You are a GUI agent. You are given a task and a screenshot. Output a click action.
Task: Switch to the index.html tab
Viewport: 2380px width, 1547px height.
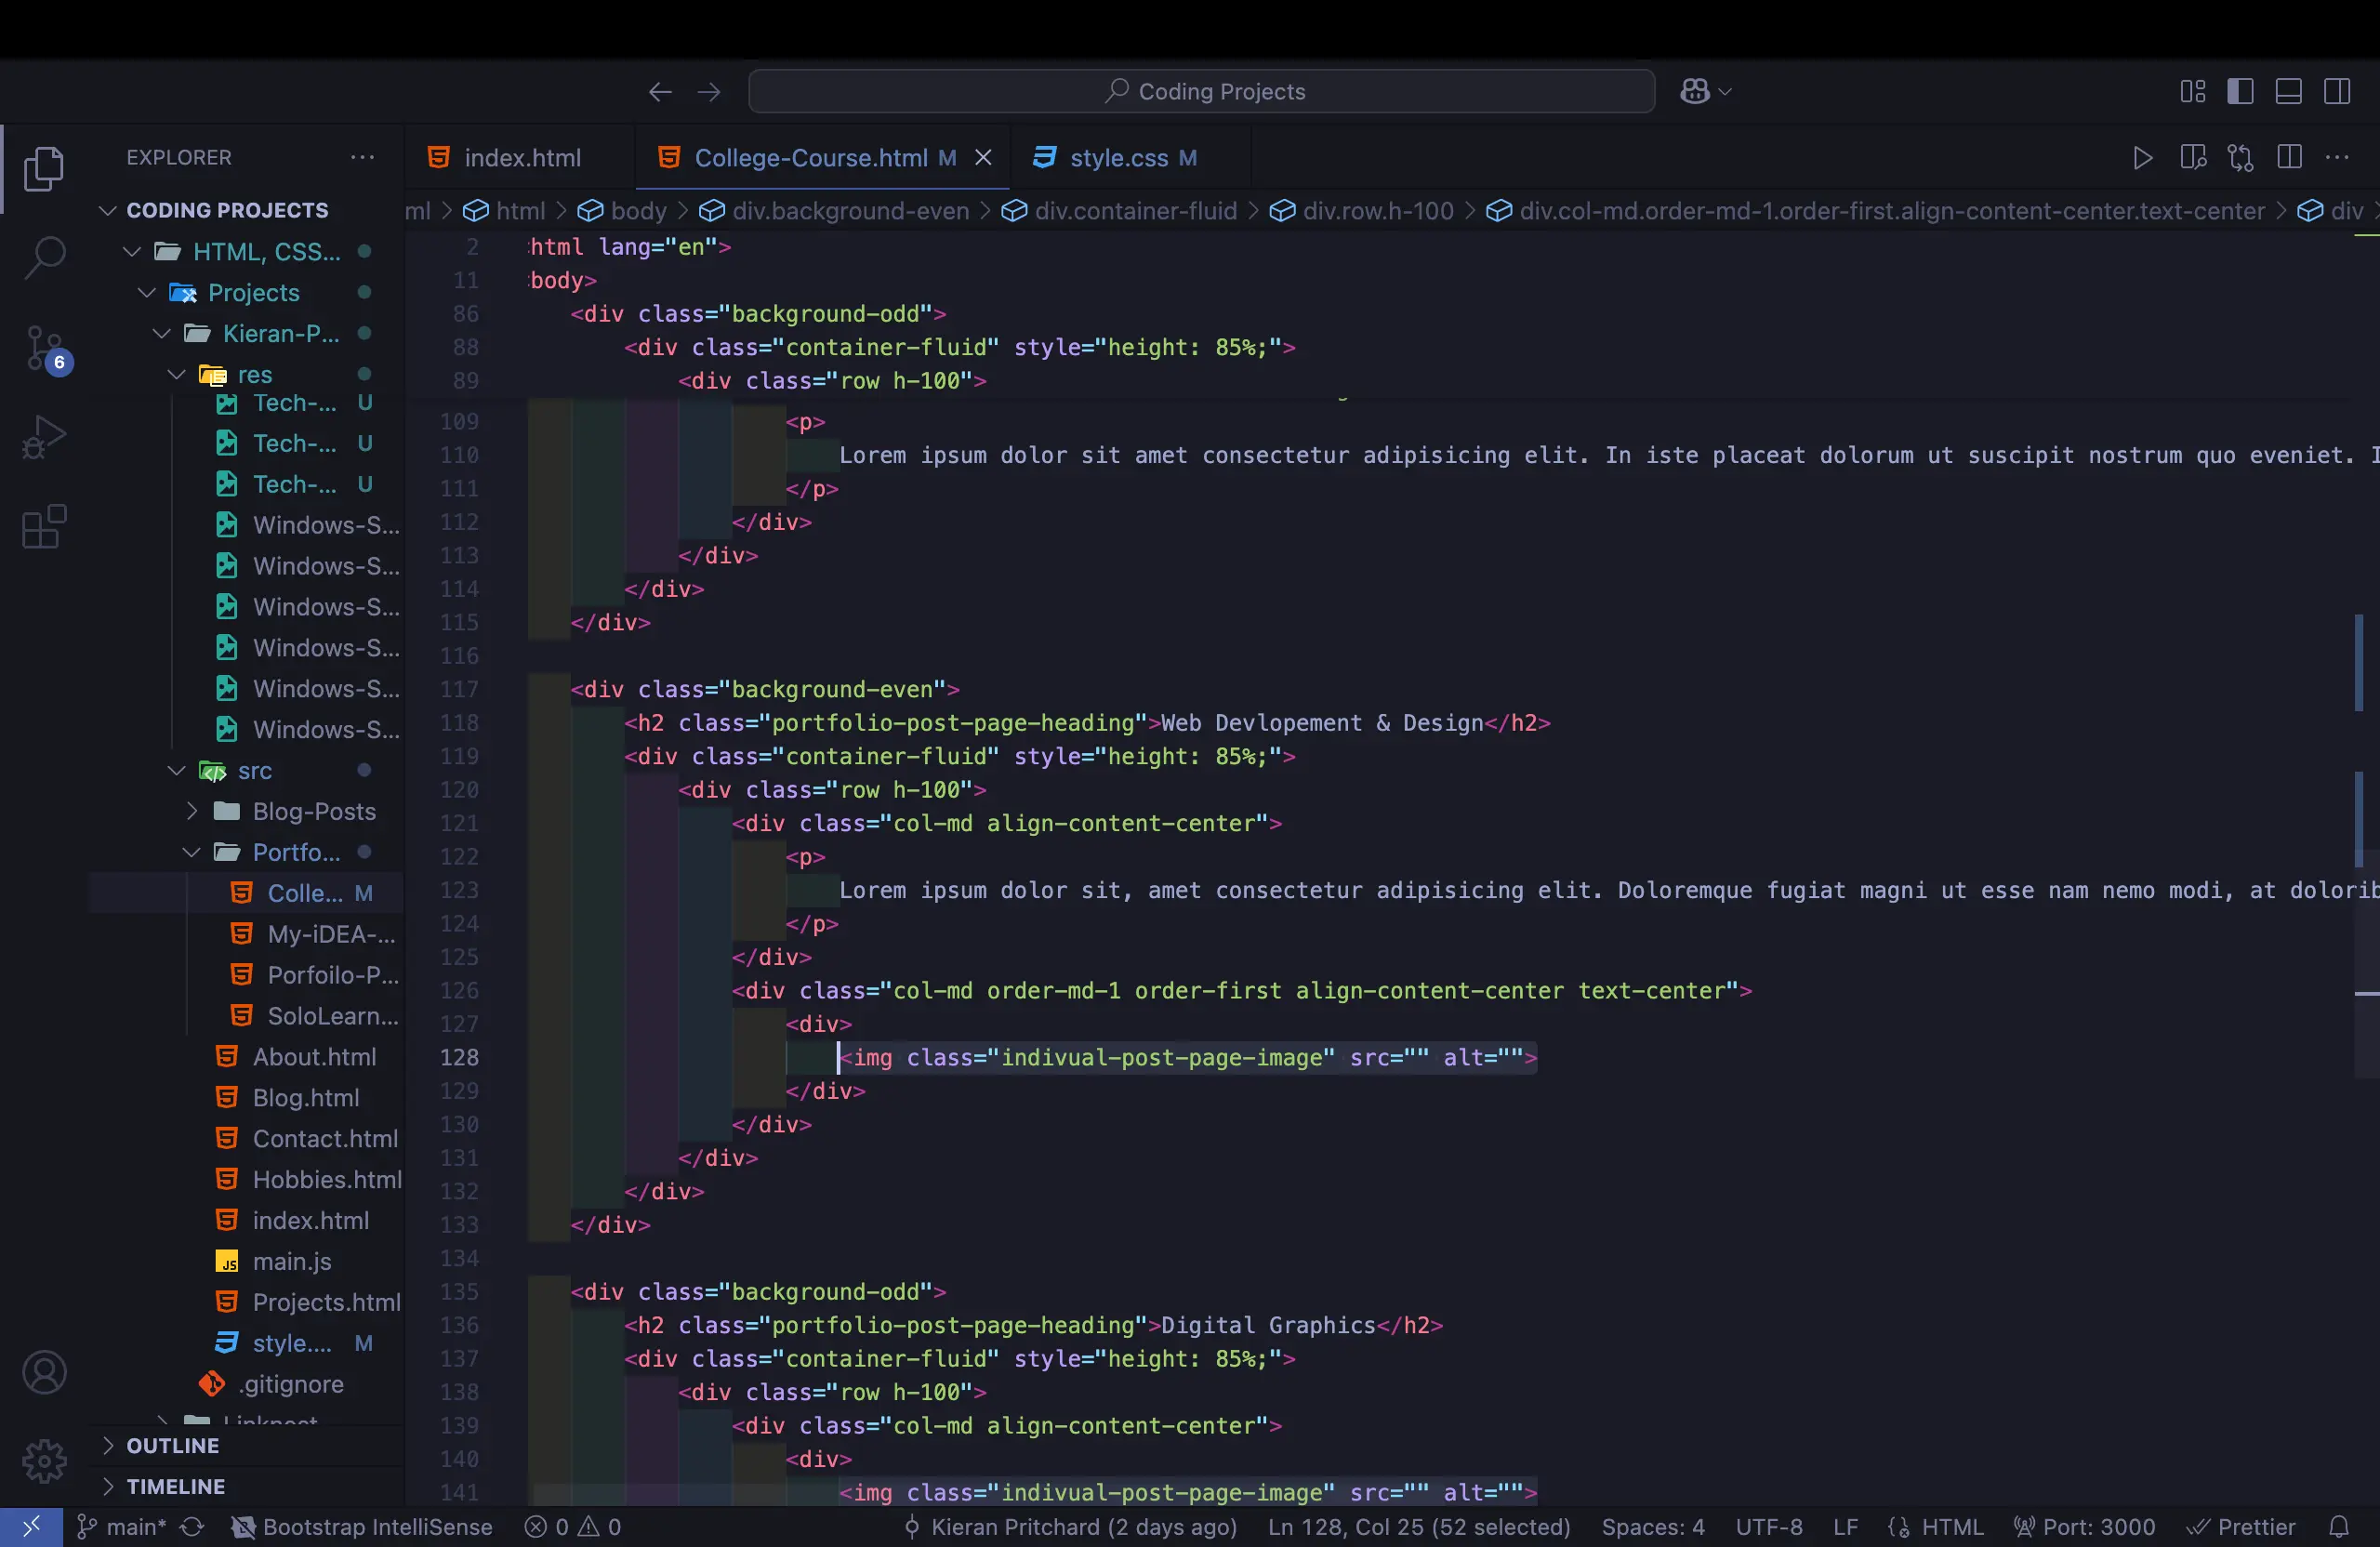pyautogui.click(x=521, y=157)
